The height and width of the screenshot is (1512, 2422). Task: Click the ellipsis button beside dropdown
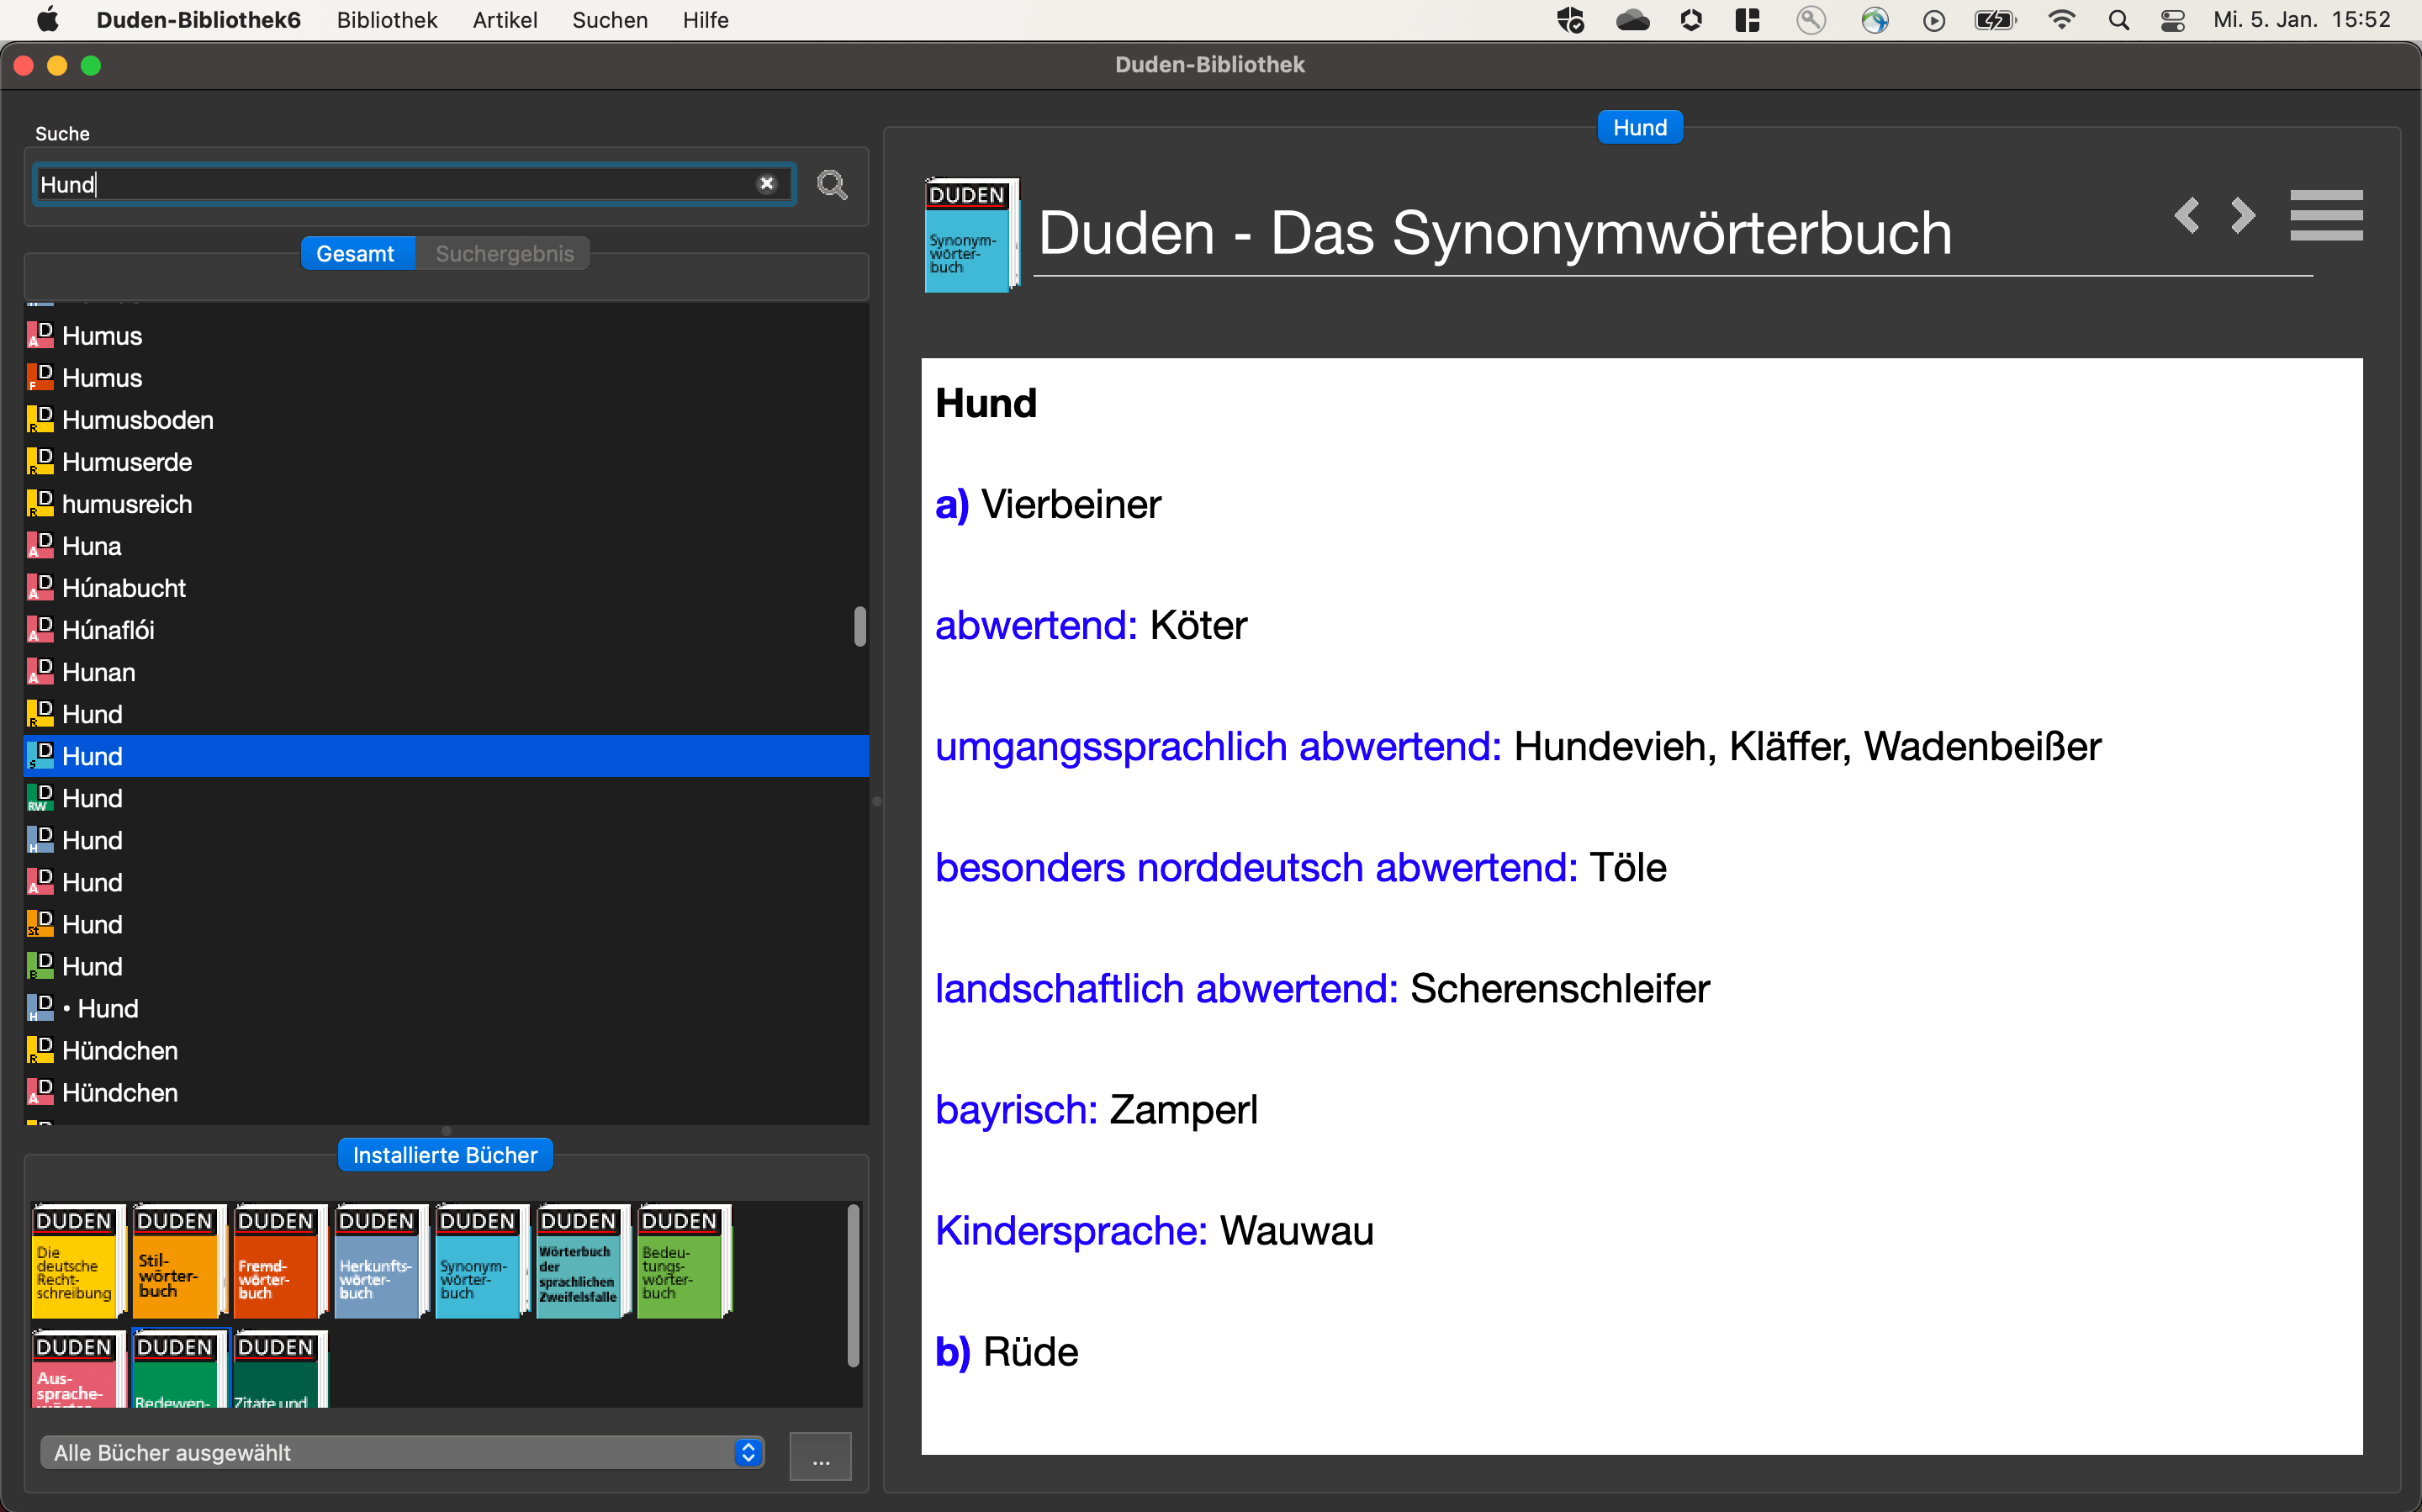(820, 1455)
